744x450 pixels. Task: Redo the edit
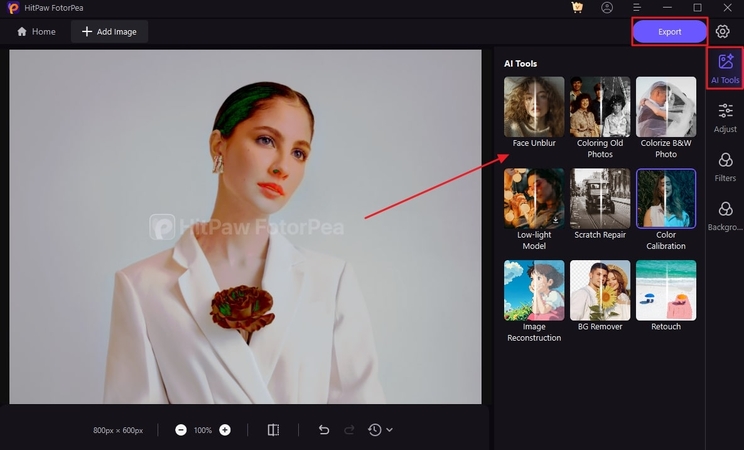[349, 430]
